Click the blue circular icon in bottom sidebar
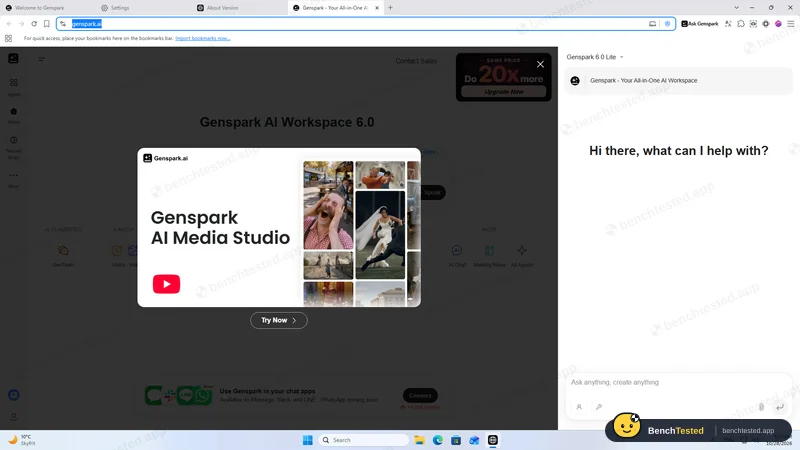 [x=14, y=395]
